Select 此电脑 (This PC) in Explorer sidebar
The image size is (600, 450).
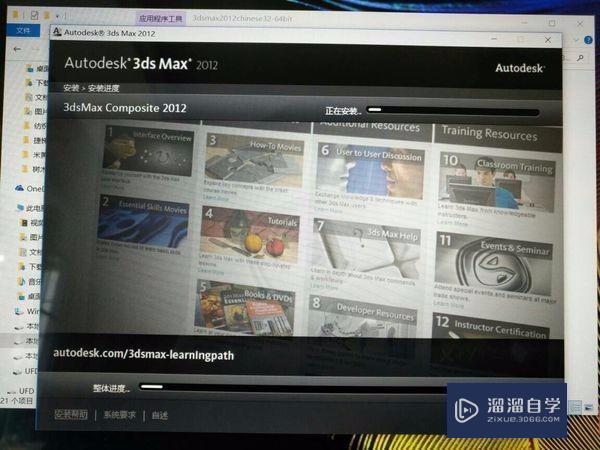[x=30, y=208]
